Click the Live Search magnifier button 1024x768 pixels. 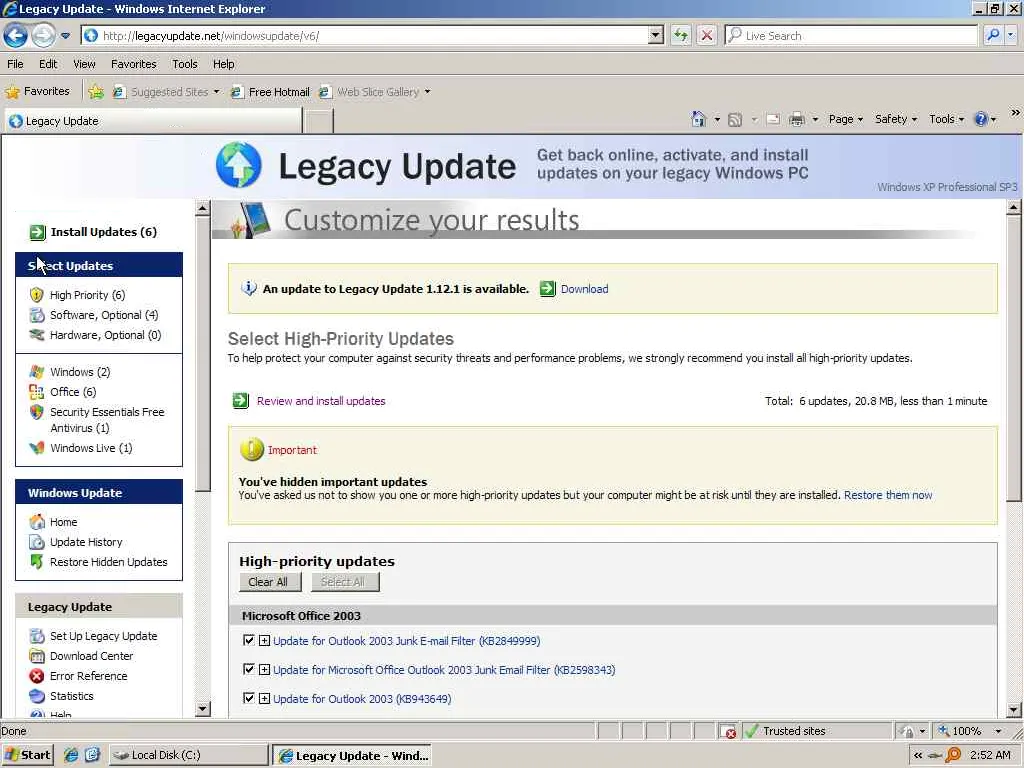click(x=993, y=35)
